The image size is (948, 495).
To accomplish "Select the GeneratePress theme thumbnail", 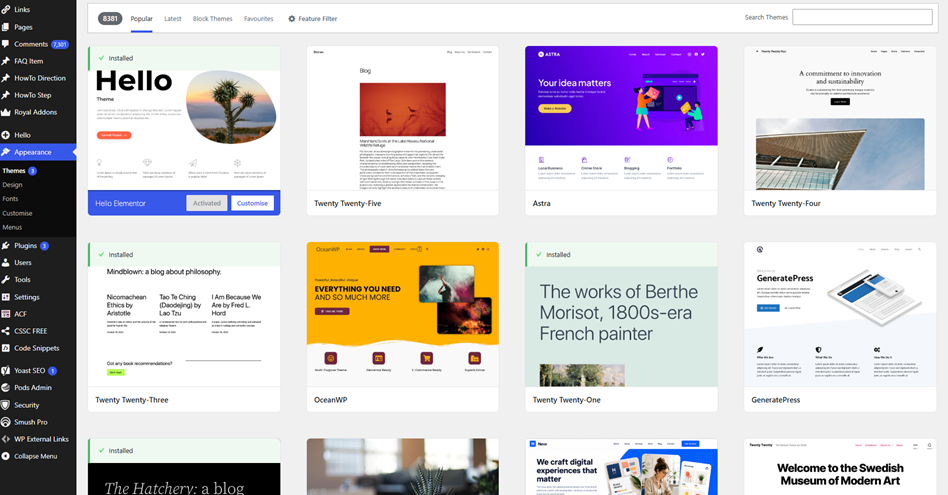I will (x=840, y=315).
